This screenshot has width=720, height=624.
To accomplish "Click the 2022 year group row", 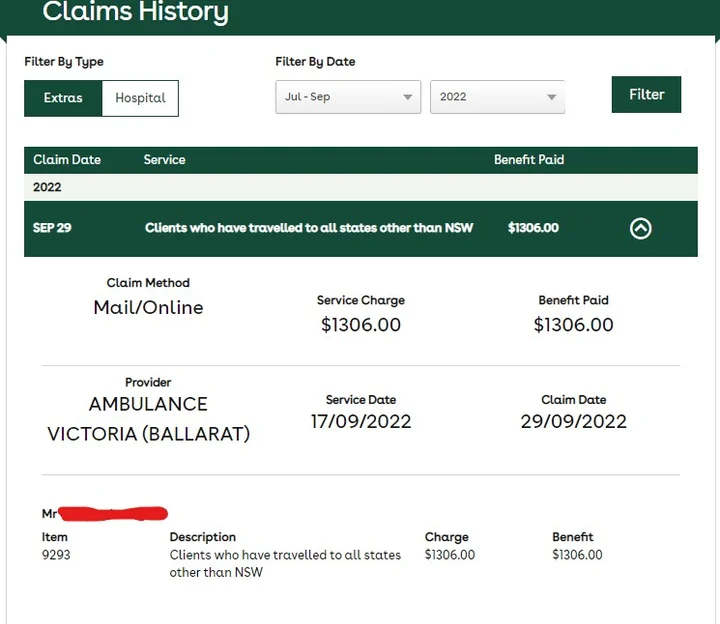I will [x=47, y=187].
